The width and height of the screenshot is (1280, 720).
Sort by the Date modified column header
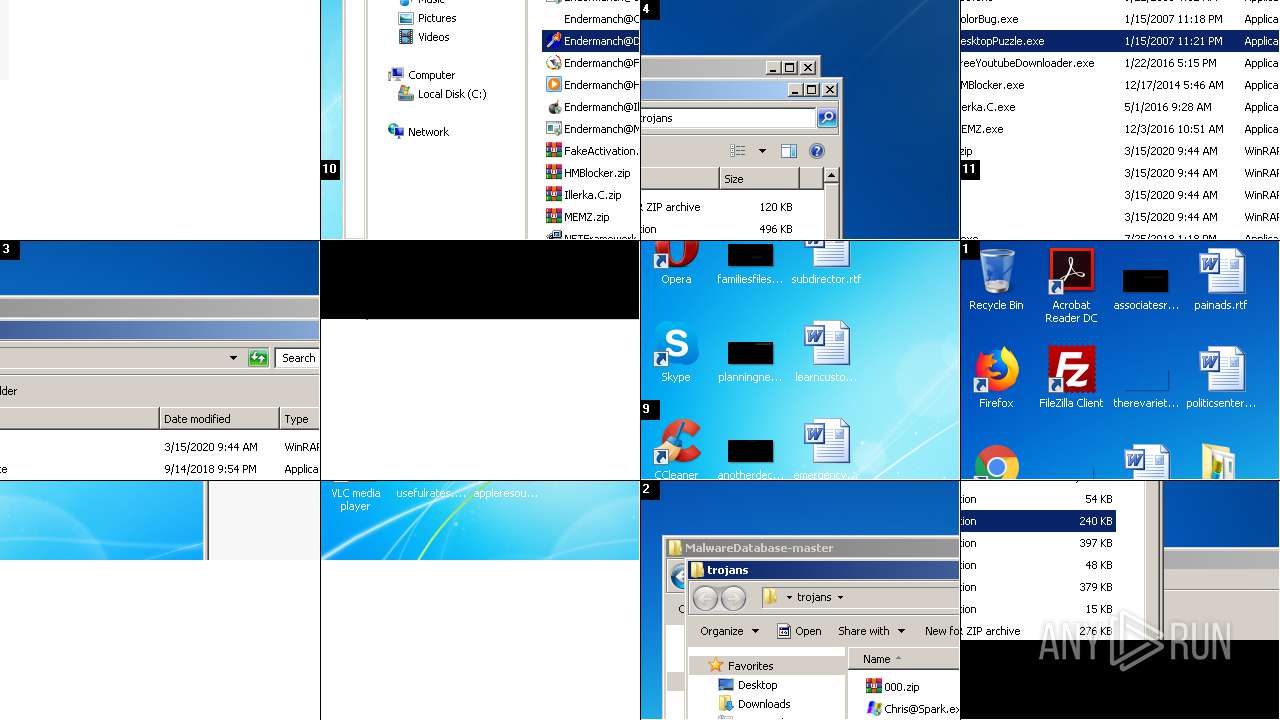pos(219,419)
